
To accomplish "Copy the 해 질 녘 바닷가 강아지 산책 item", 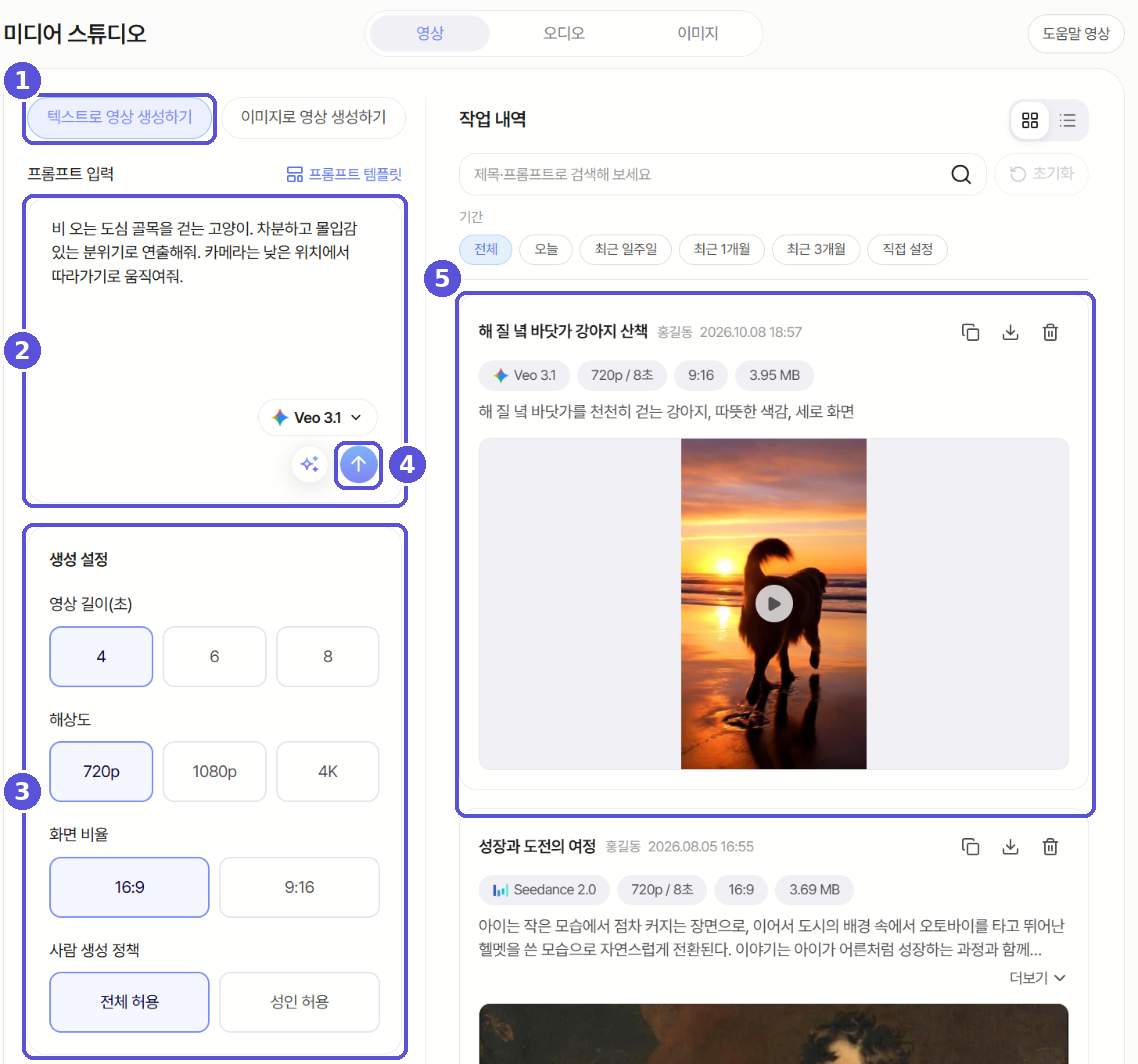I will (x=970, y=332).
